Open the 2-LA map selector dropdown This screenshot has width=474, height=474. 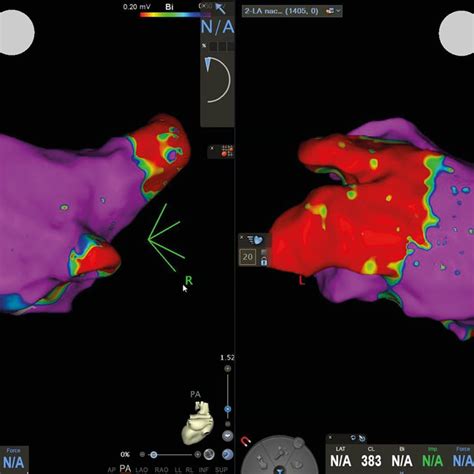click(x=292, y=11)
